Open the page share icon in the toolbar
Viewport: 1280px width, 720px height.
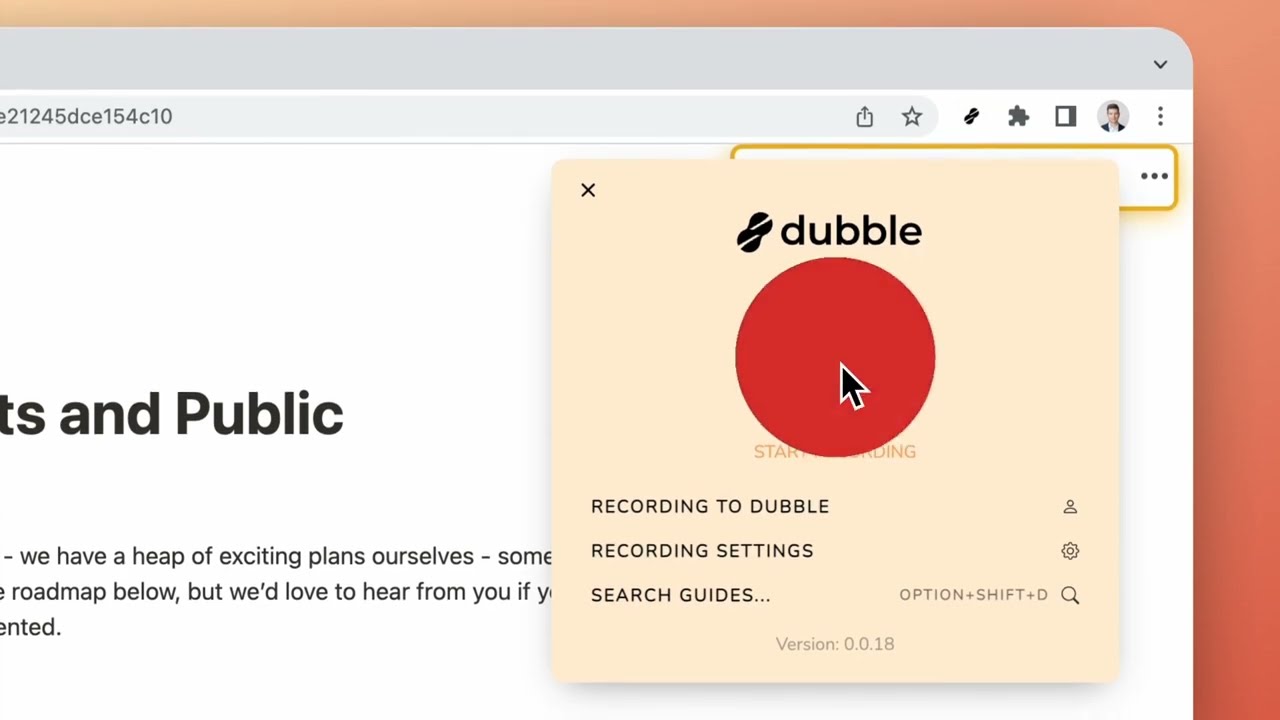pos(864,117)
